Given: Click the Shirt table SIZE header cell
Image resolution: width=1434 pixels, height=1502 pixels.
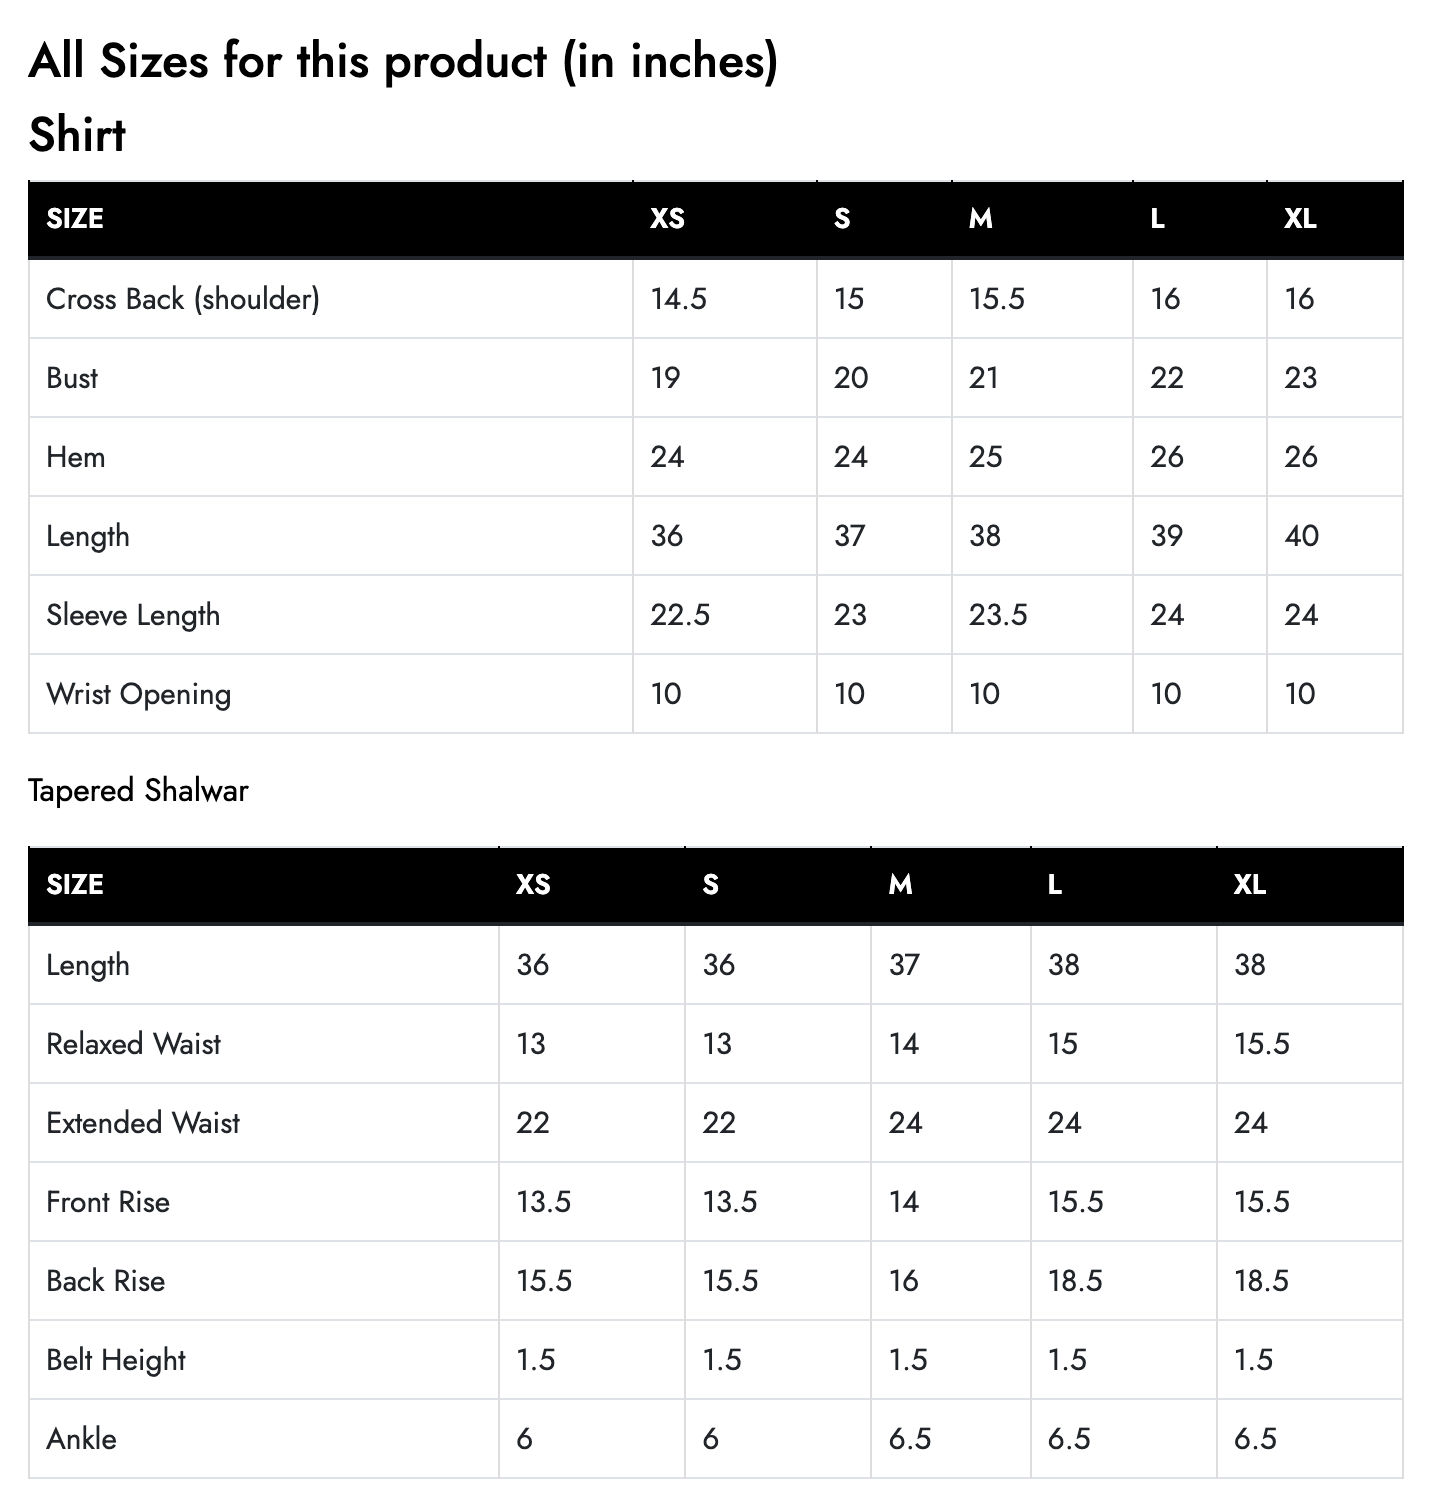Looking at the screenshot, I should pos(75,218).
